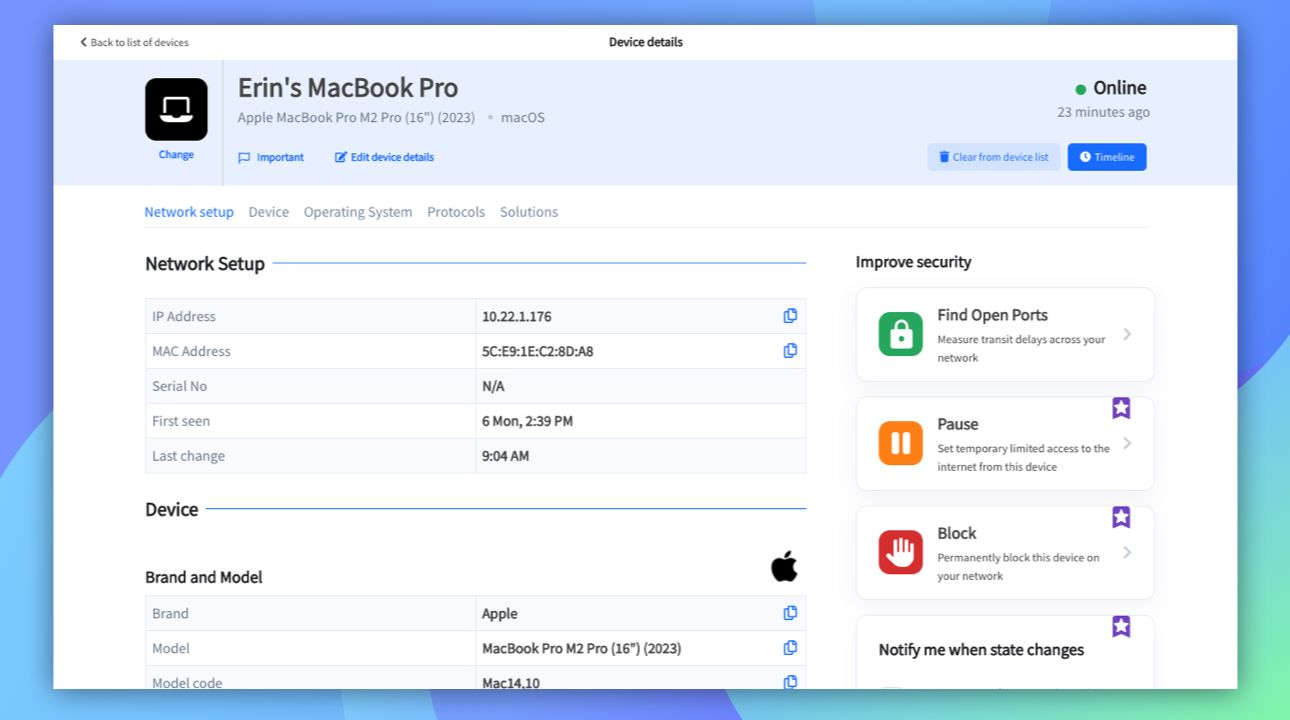
Task: Click the orange Pause icon
Action: 899,442
